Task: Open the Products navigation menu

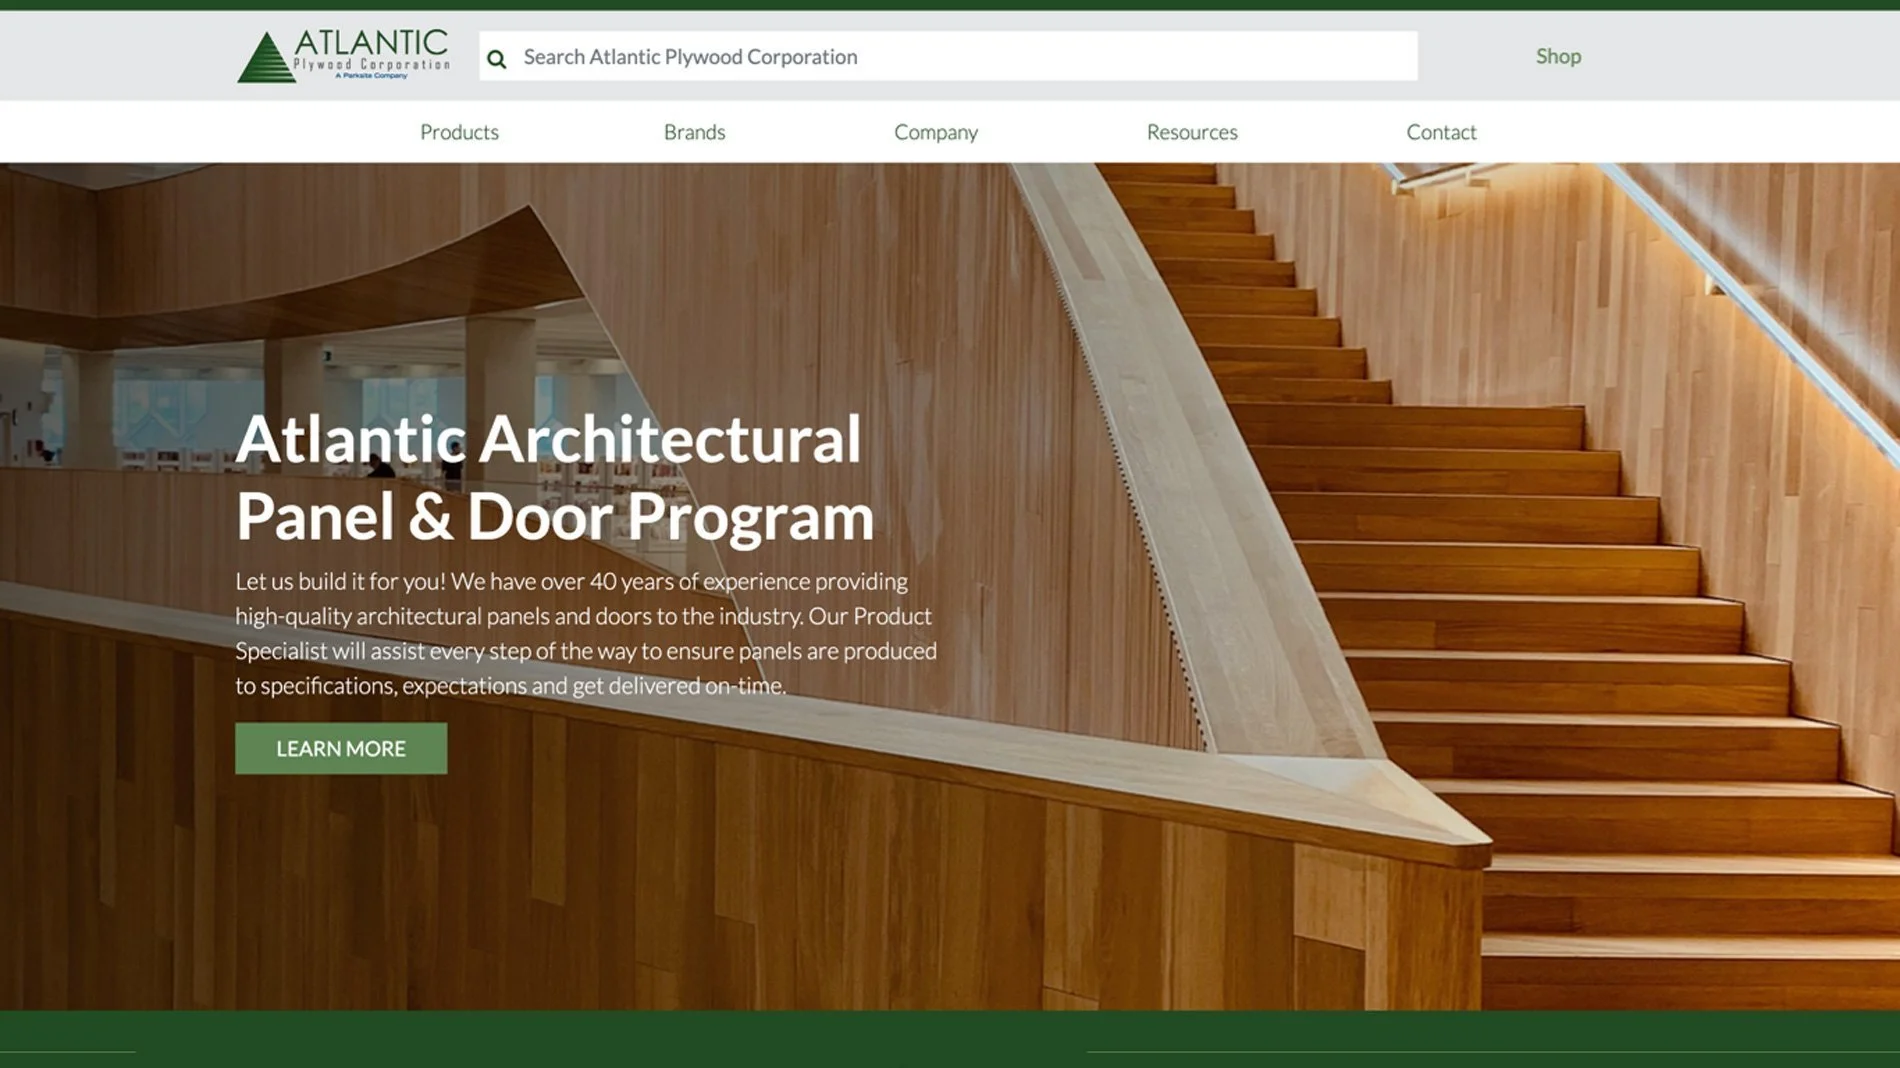Action: click(459, 131)
